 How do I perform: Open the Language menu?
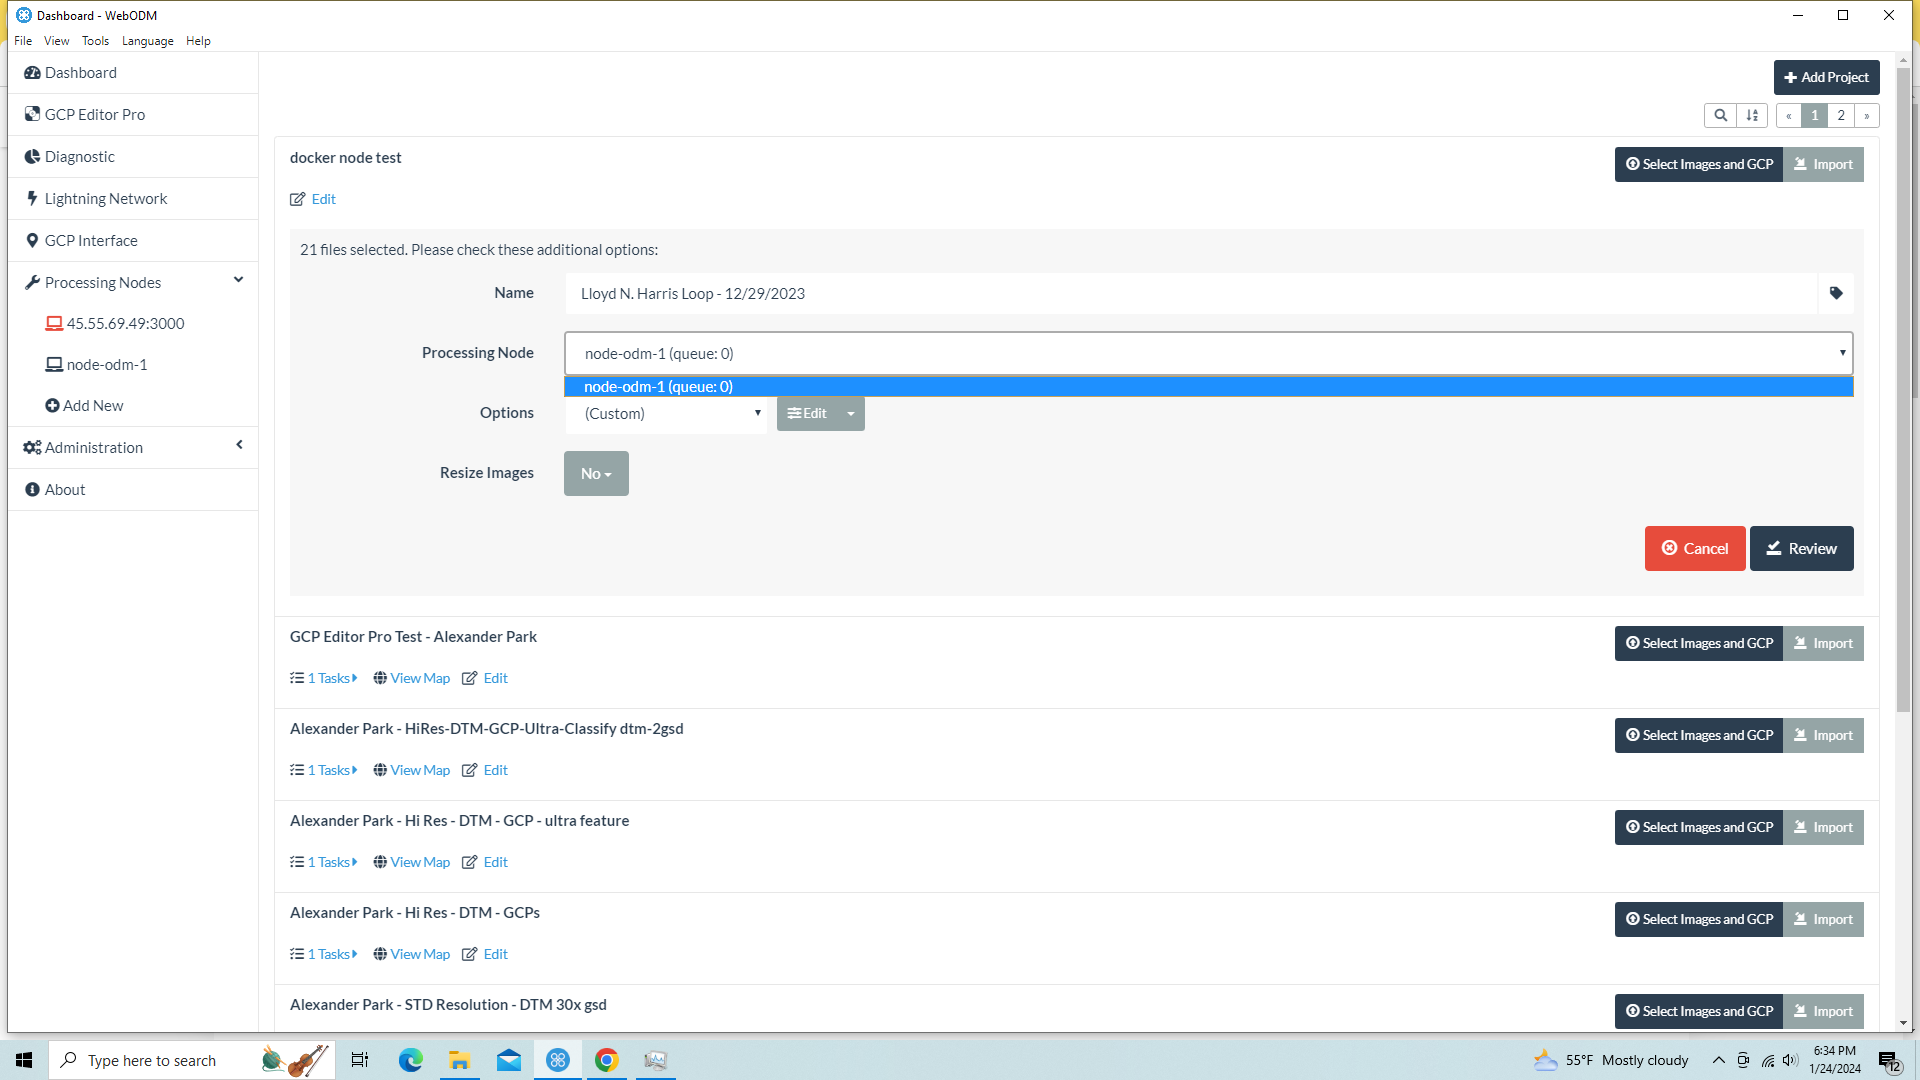point(147,41)
